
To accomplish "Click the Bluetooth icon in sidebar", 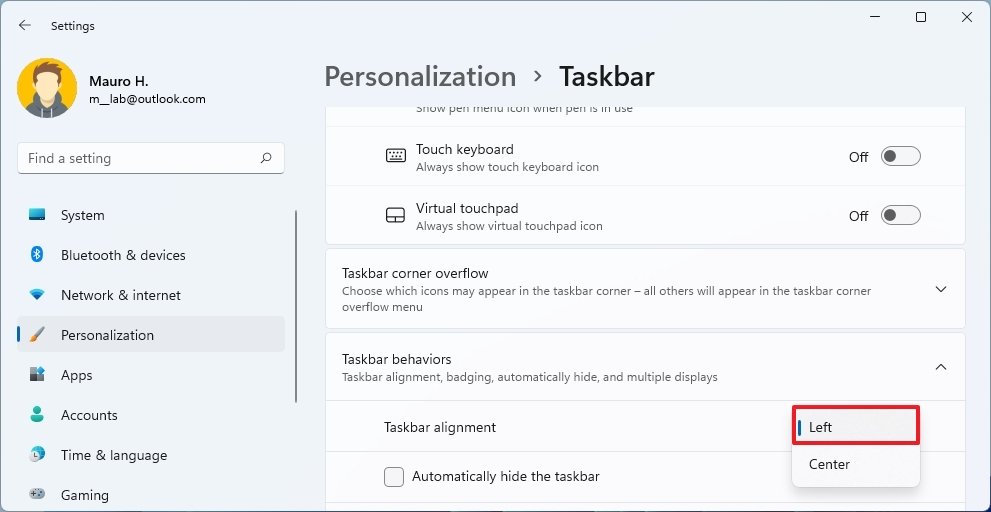I will point(37,255).
